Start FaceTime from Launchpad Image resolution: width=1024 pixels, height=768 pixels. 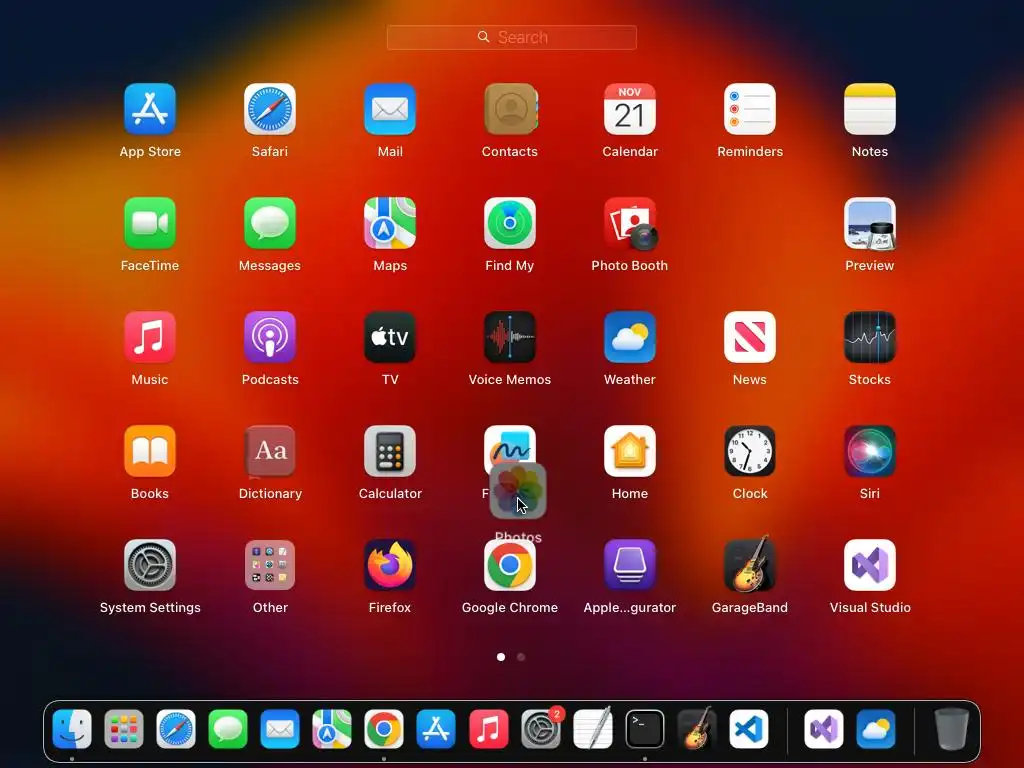pyautogui.click(x=150, y=223)
